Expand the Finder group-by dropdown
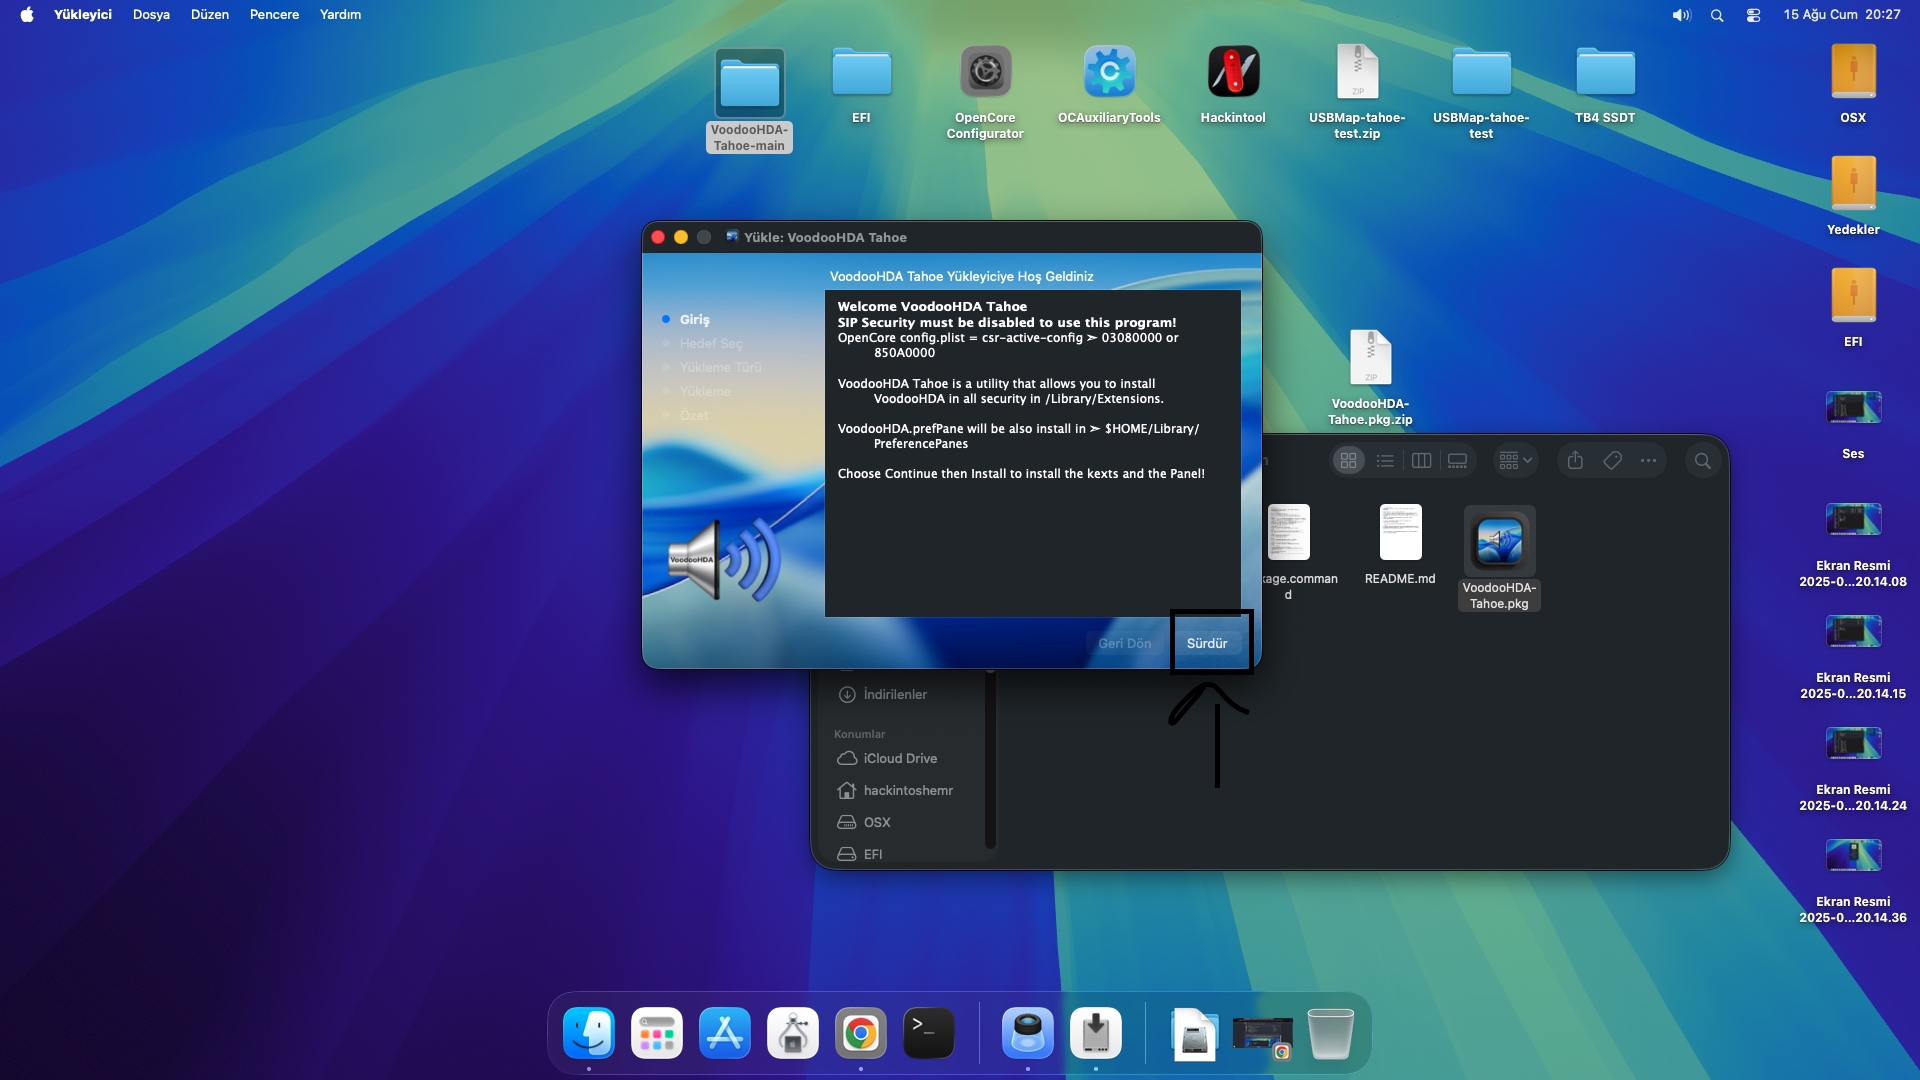 [x=1515, y=460]
